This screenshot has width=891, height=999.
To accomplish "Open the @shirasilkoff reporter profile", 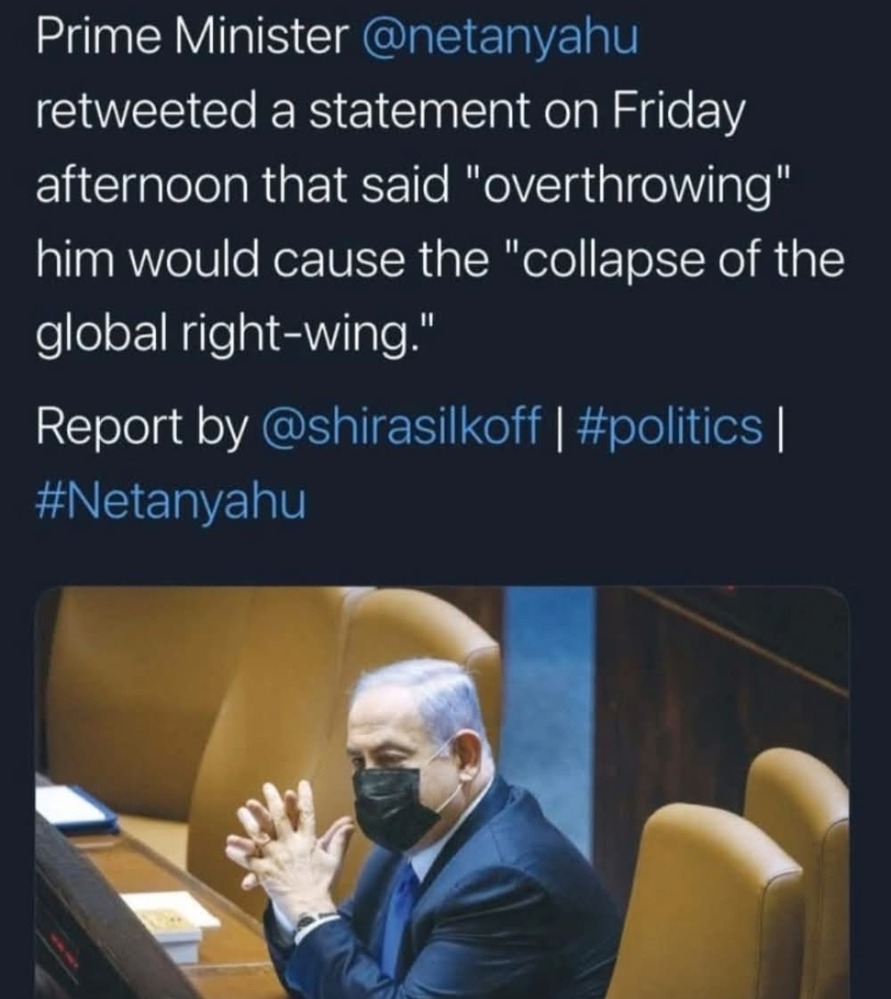I will (403, 428).
